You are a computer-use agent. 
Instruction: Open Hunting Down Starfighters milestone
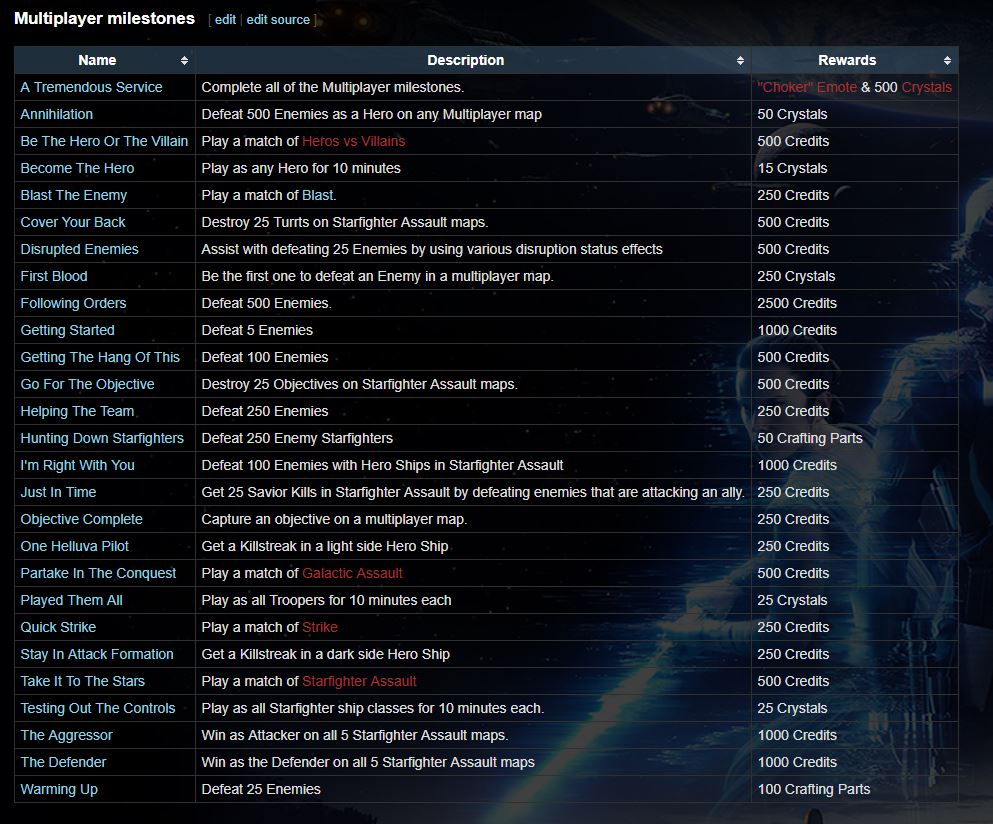point(102,438)
